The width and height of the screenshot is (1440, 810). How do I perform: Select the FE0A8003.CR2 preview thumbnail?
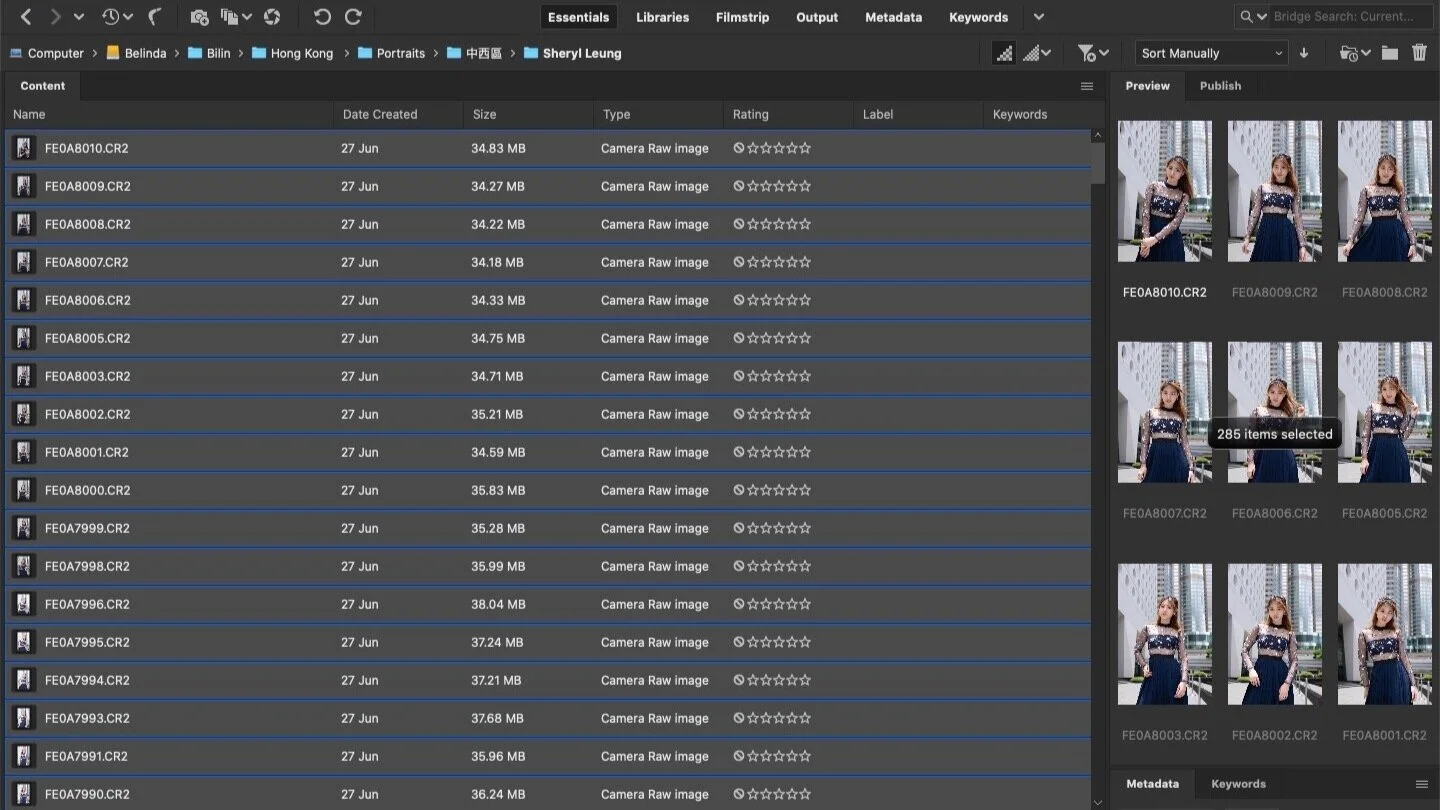[1165, 634]
